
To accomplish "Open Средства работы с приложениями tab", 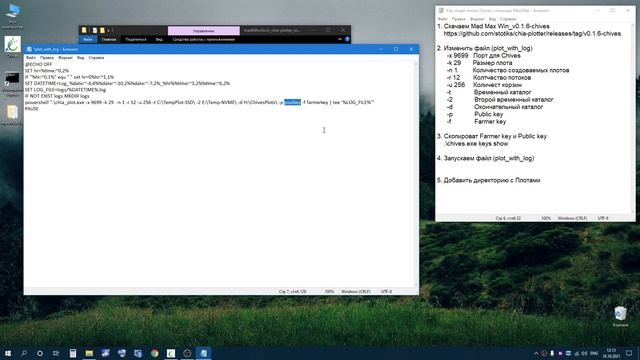I will [x=204, y=40].
